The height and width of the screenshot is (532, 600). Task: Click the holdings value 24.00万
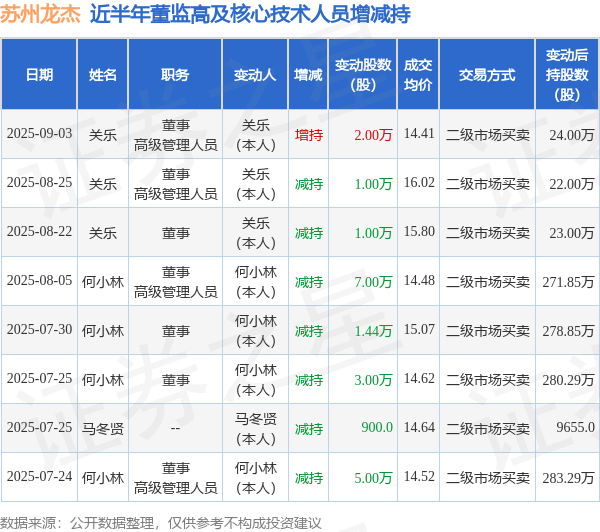click(572, 135)
